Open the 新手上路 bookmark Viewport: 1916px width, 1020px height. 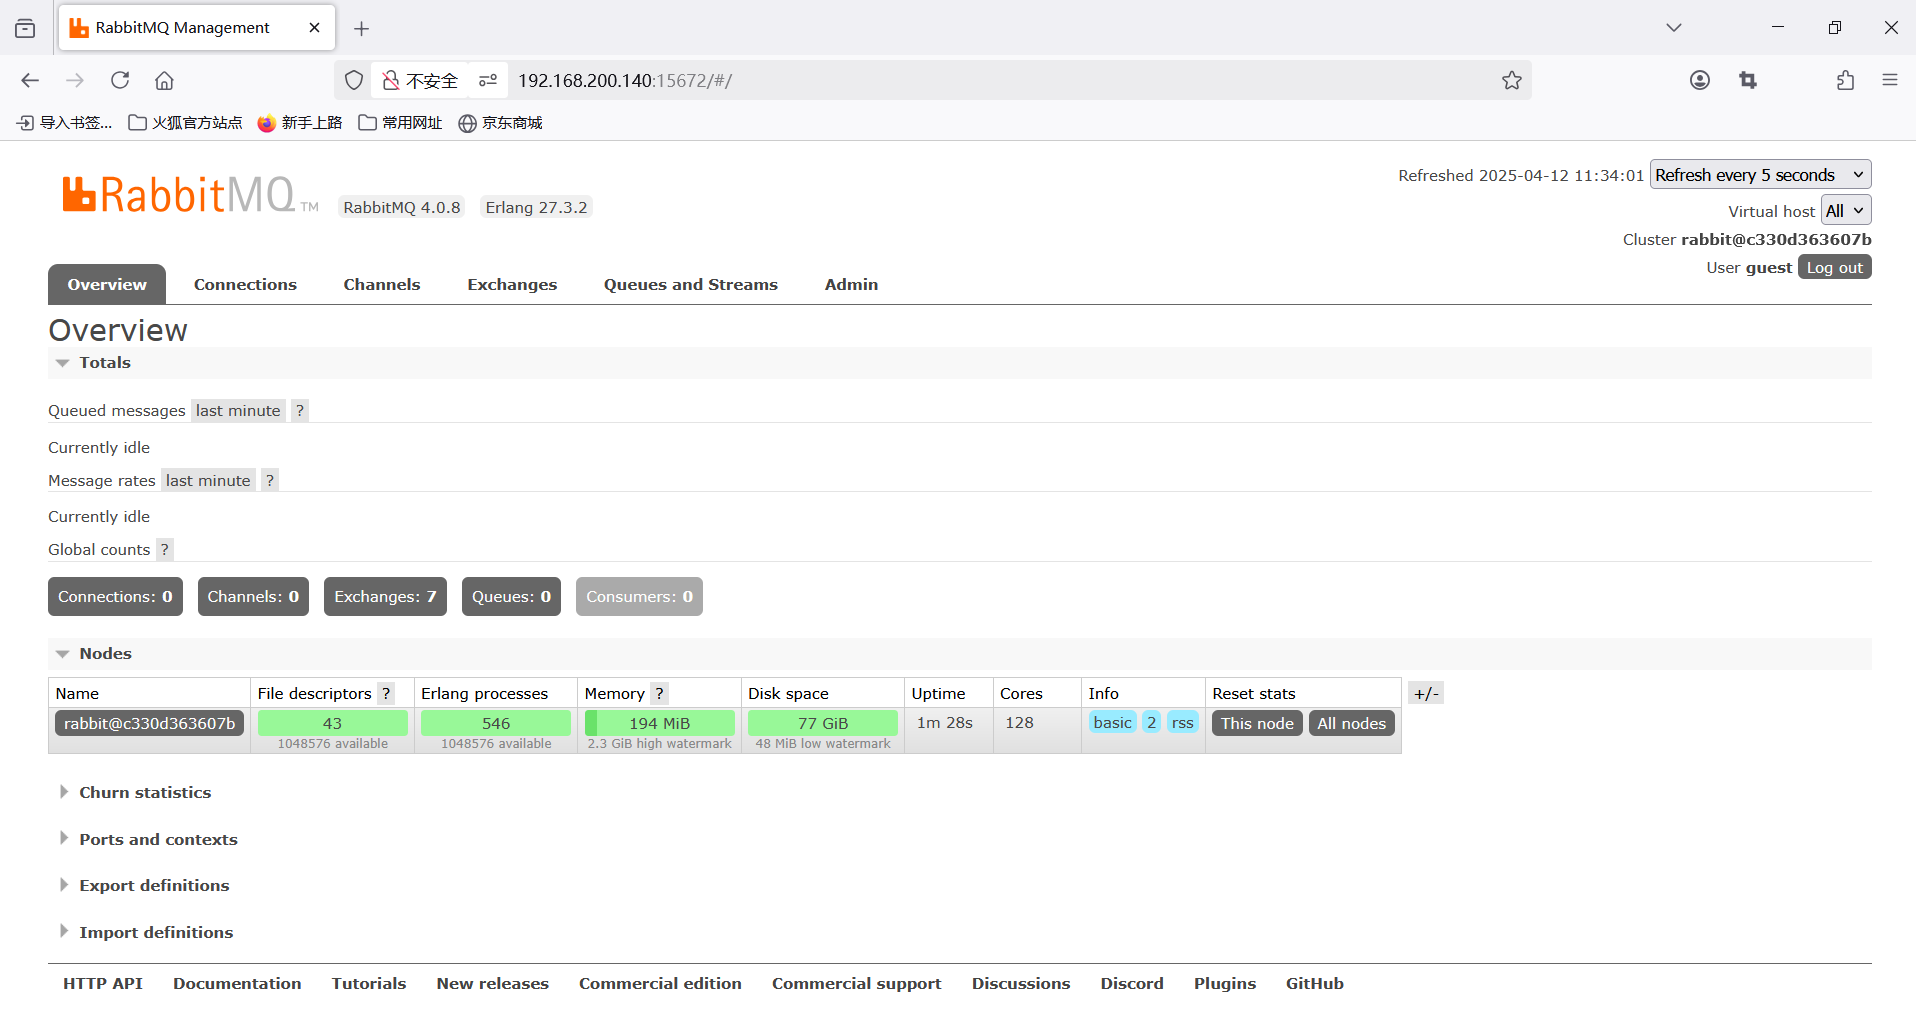(300, 122)
